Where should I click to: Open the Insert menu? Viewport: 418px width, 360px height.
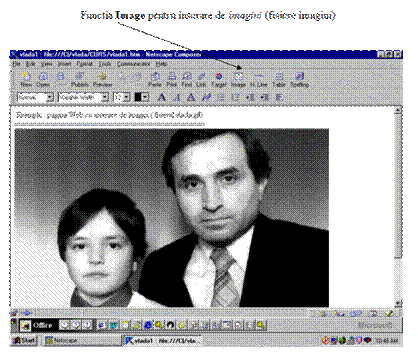(64, 63)
